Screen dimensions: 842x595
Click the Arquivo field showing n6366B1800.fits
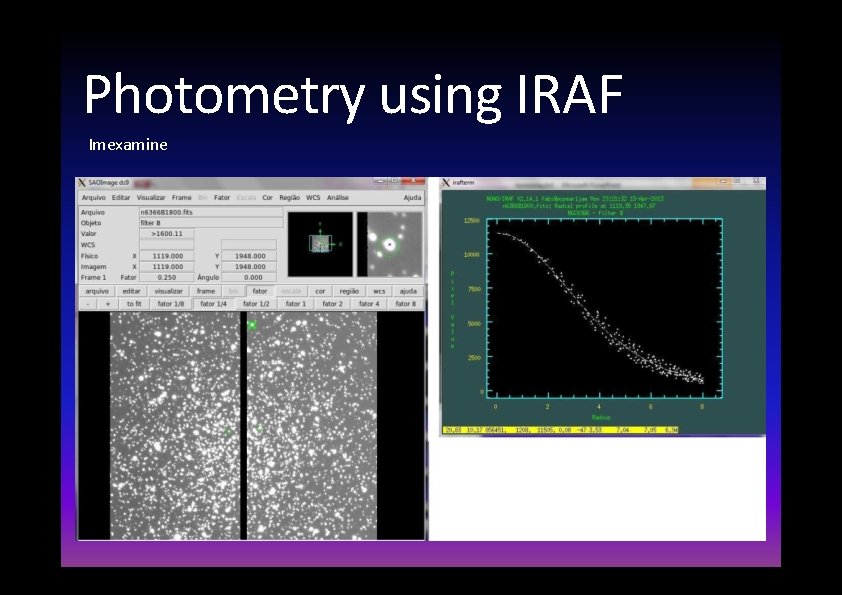(211, 212)
